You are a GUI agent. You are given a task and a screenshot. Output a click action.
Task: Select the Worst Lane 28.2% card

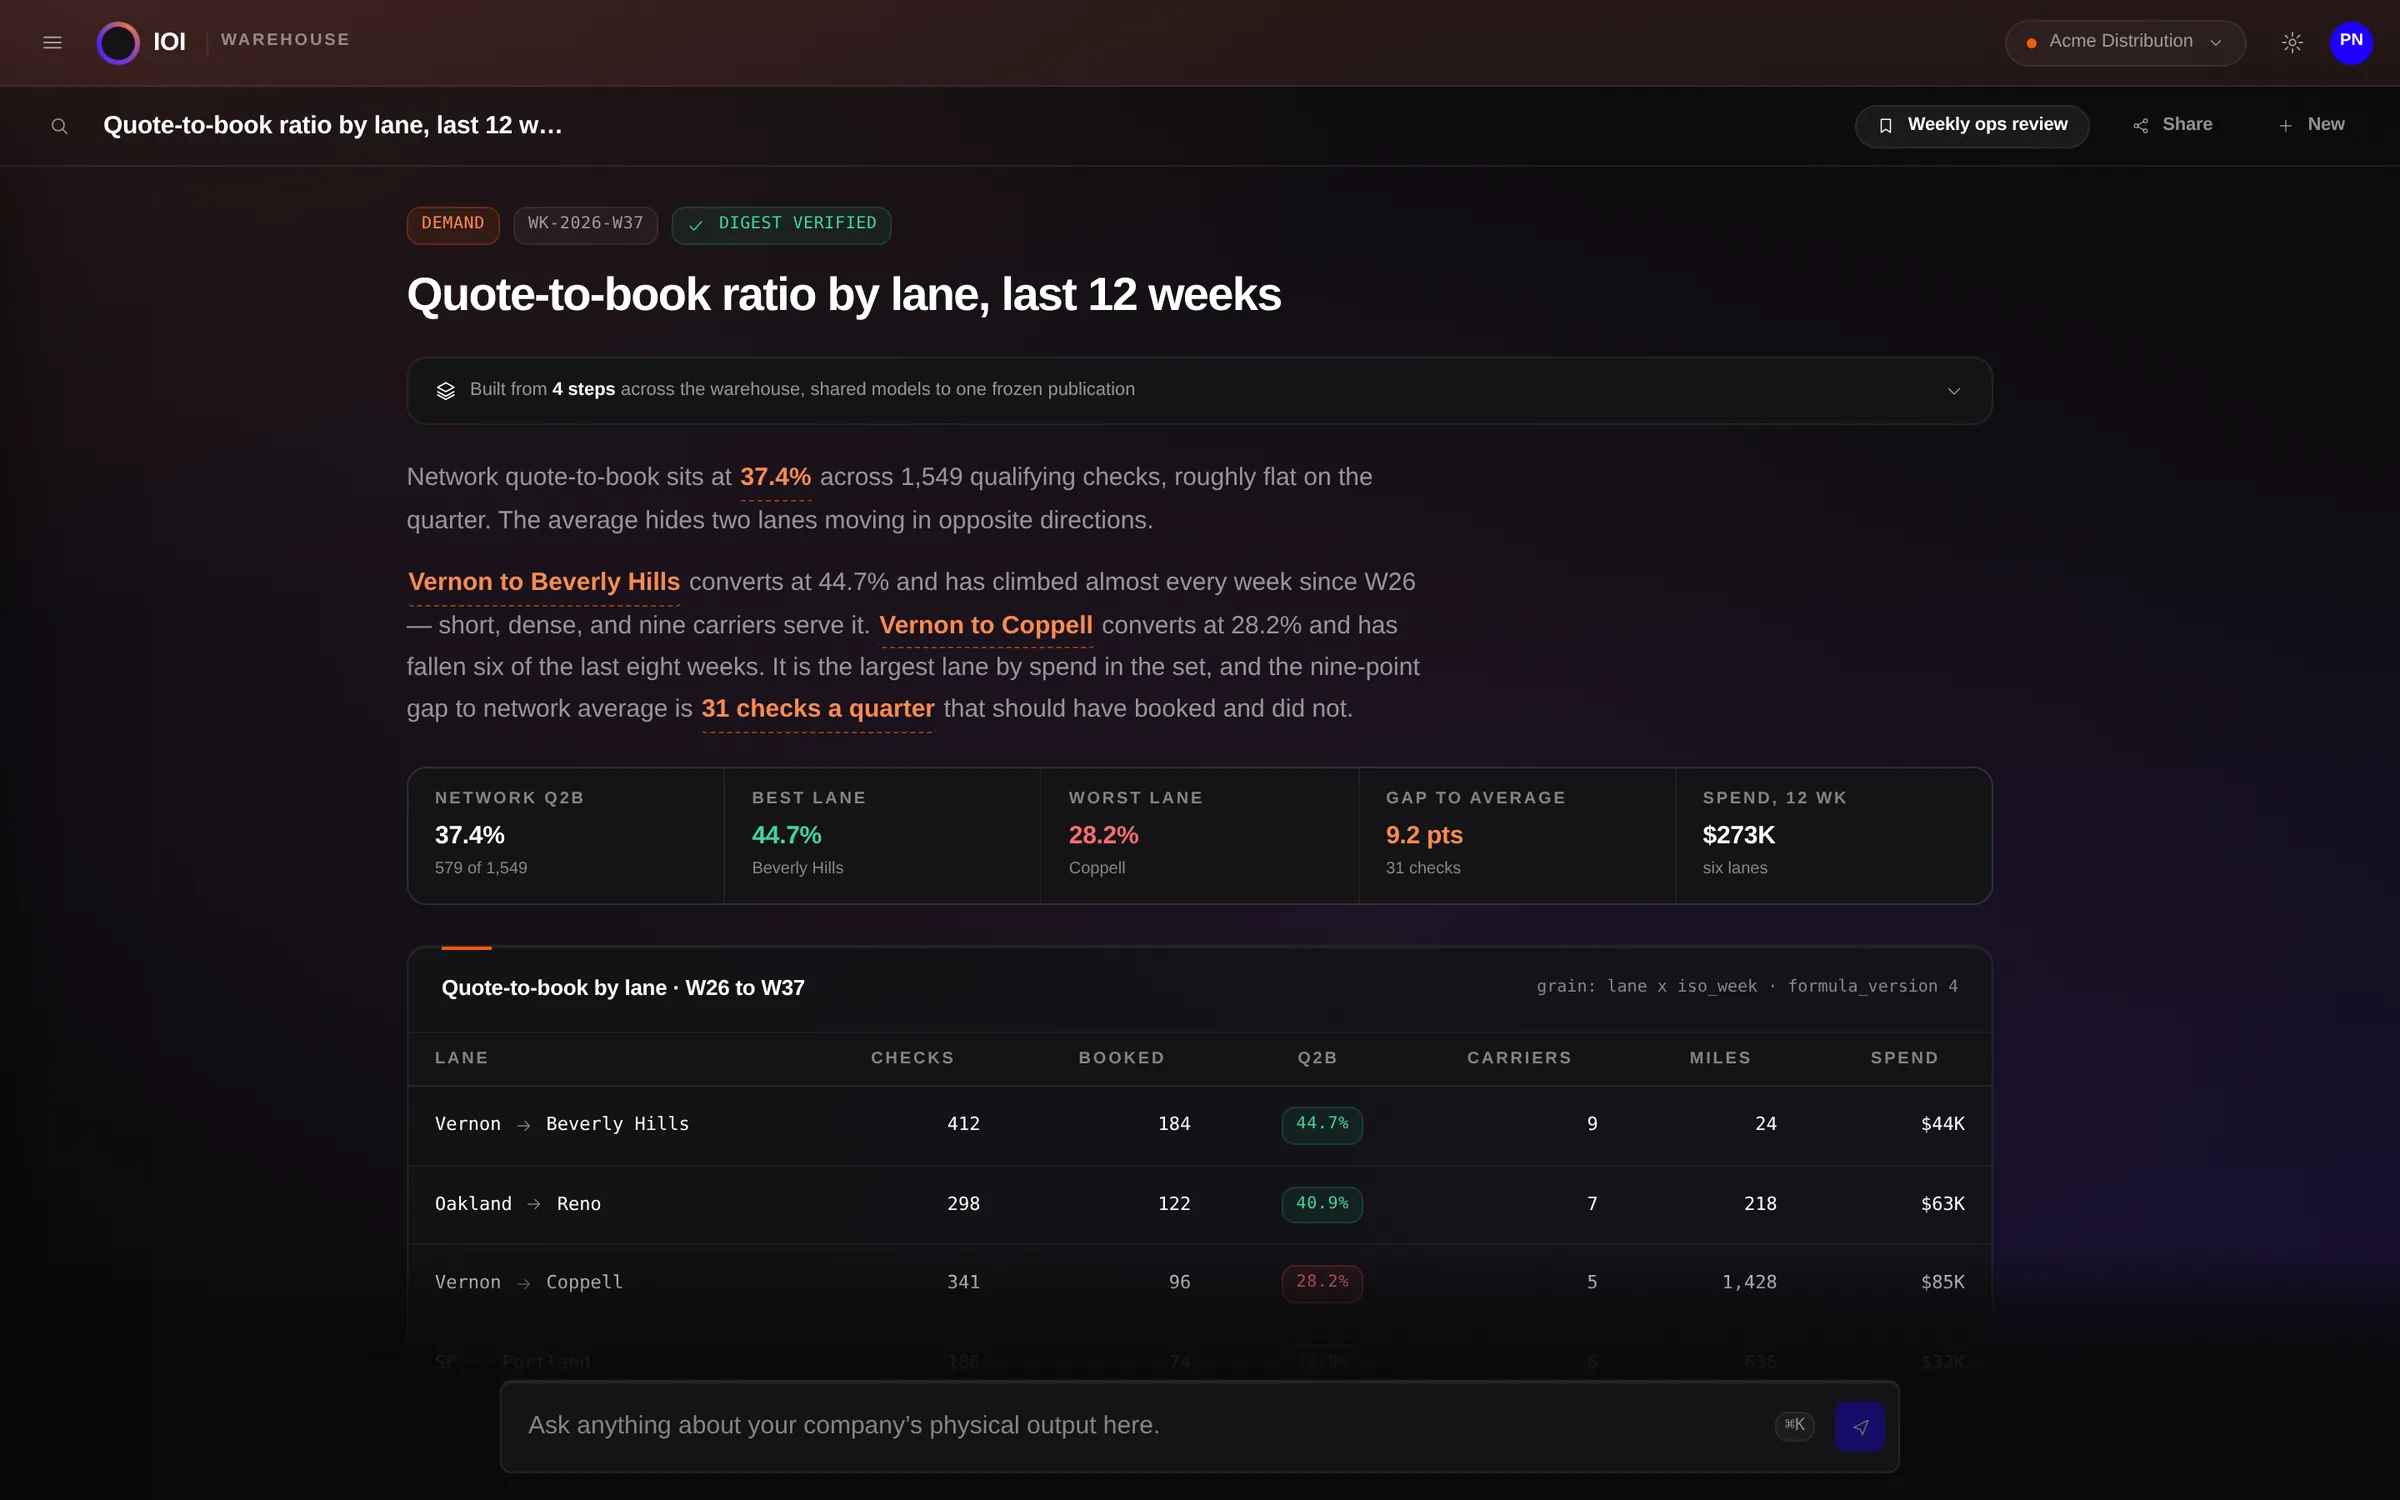pos(1199,836)
